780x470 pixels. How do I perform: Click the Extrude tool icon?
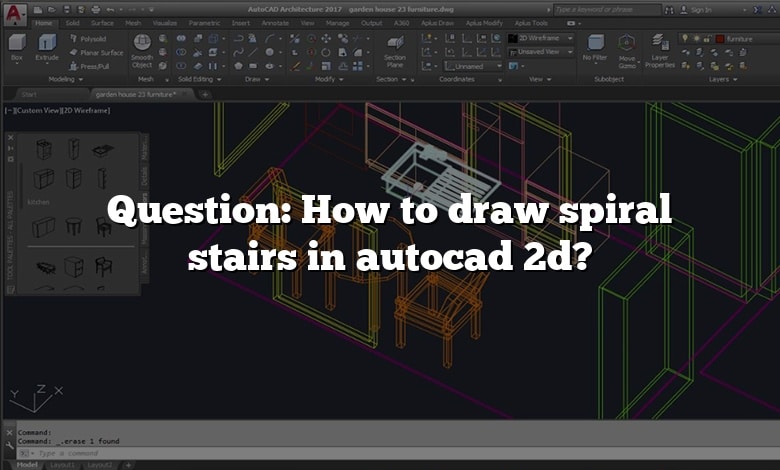pos(47,46)
